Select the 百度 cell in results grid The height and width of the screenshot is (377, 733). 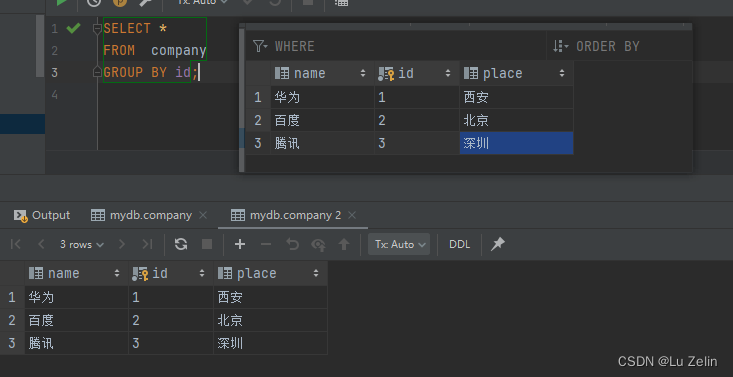point(76,320)
